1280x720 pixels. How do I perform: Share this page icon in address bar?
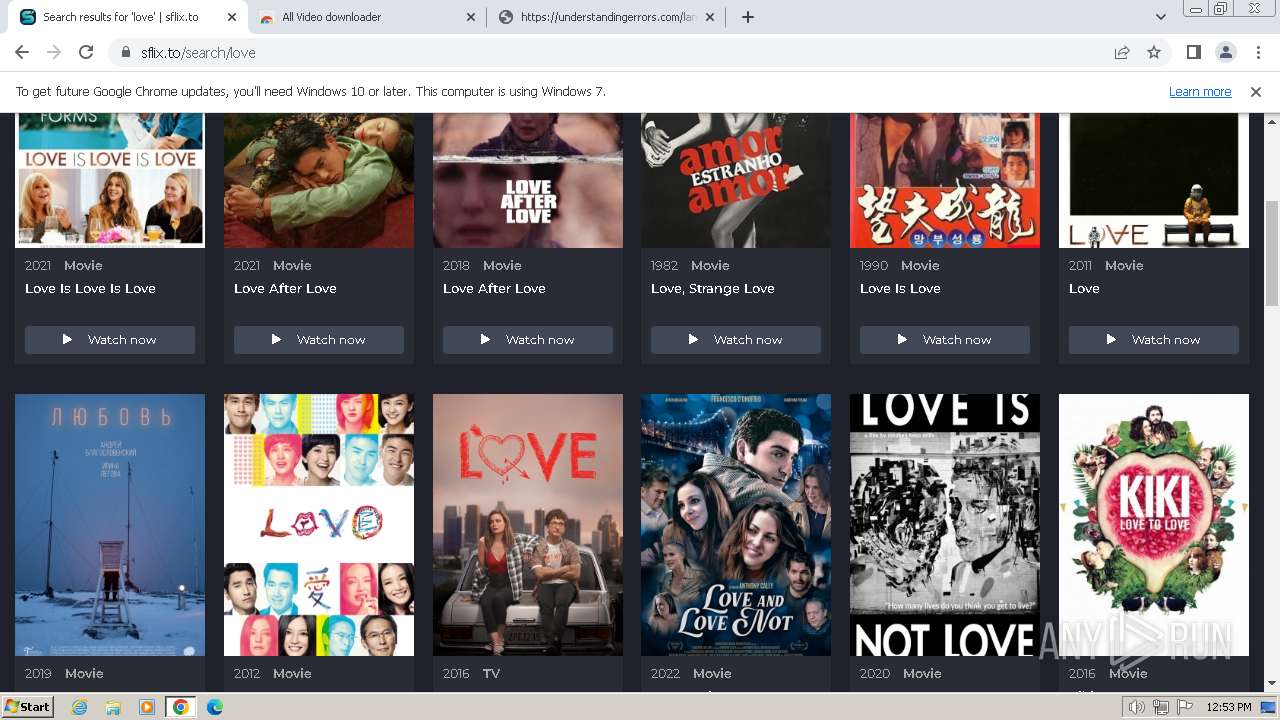1122,53
